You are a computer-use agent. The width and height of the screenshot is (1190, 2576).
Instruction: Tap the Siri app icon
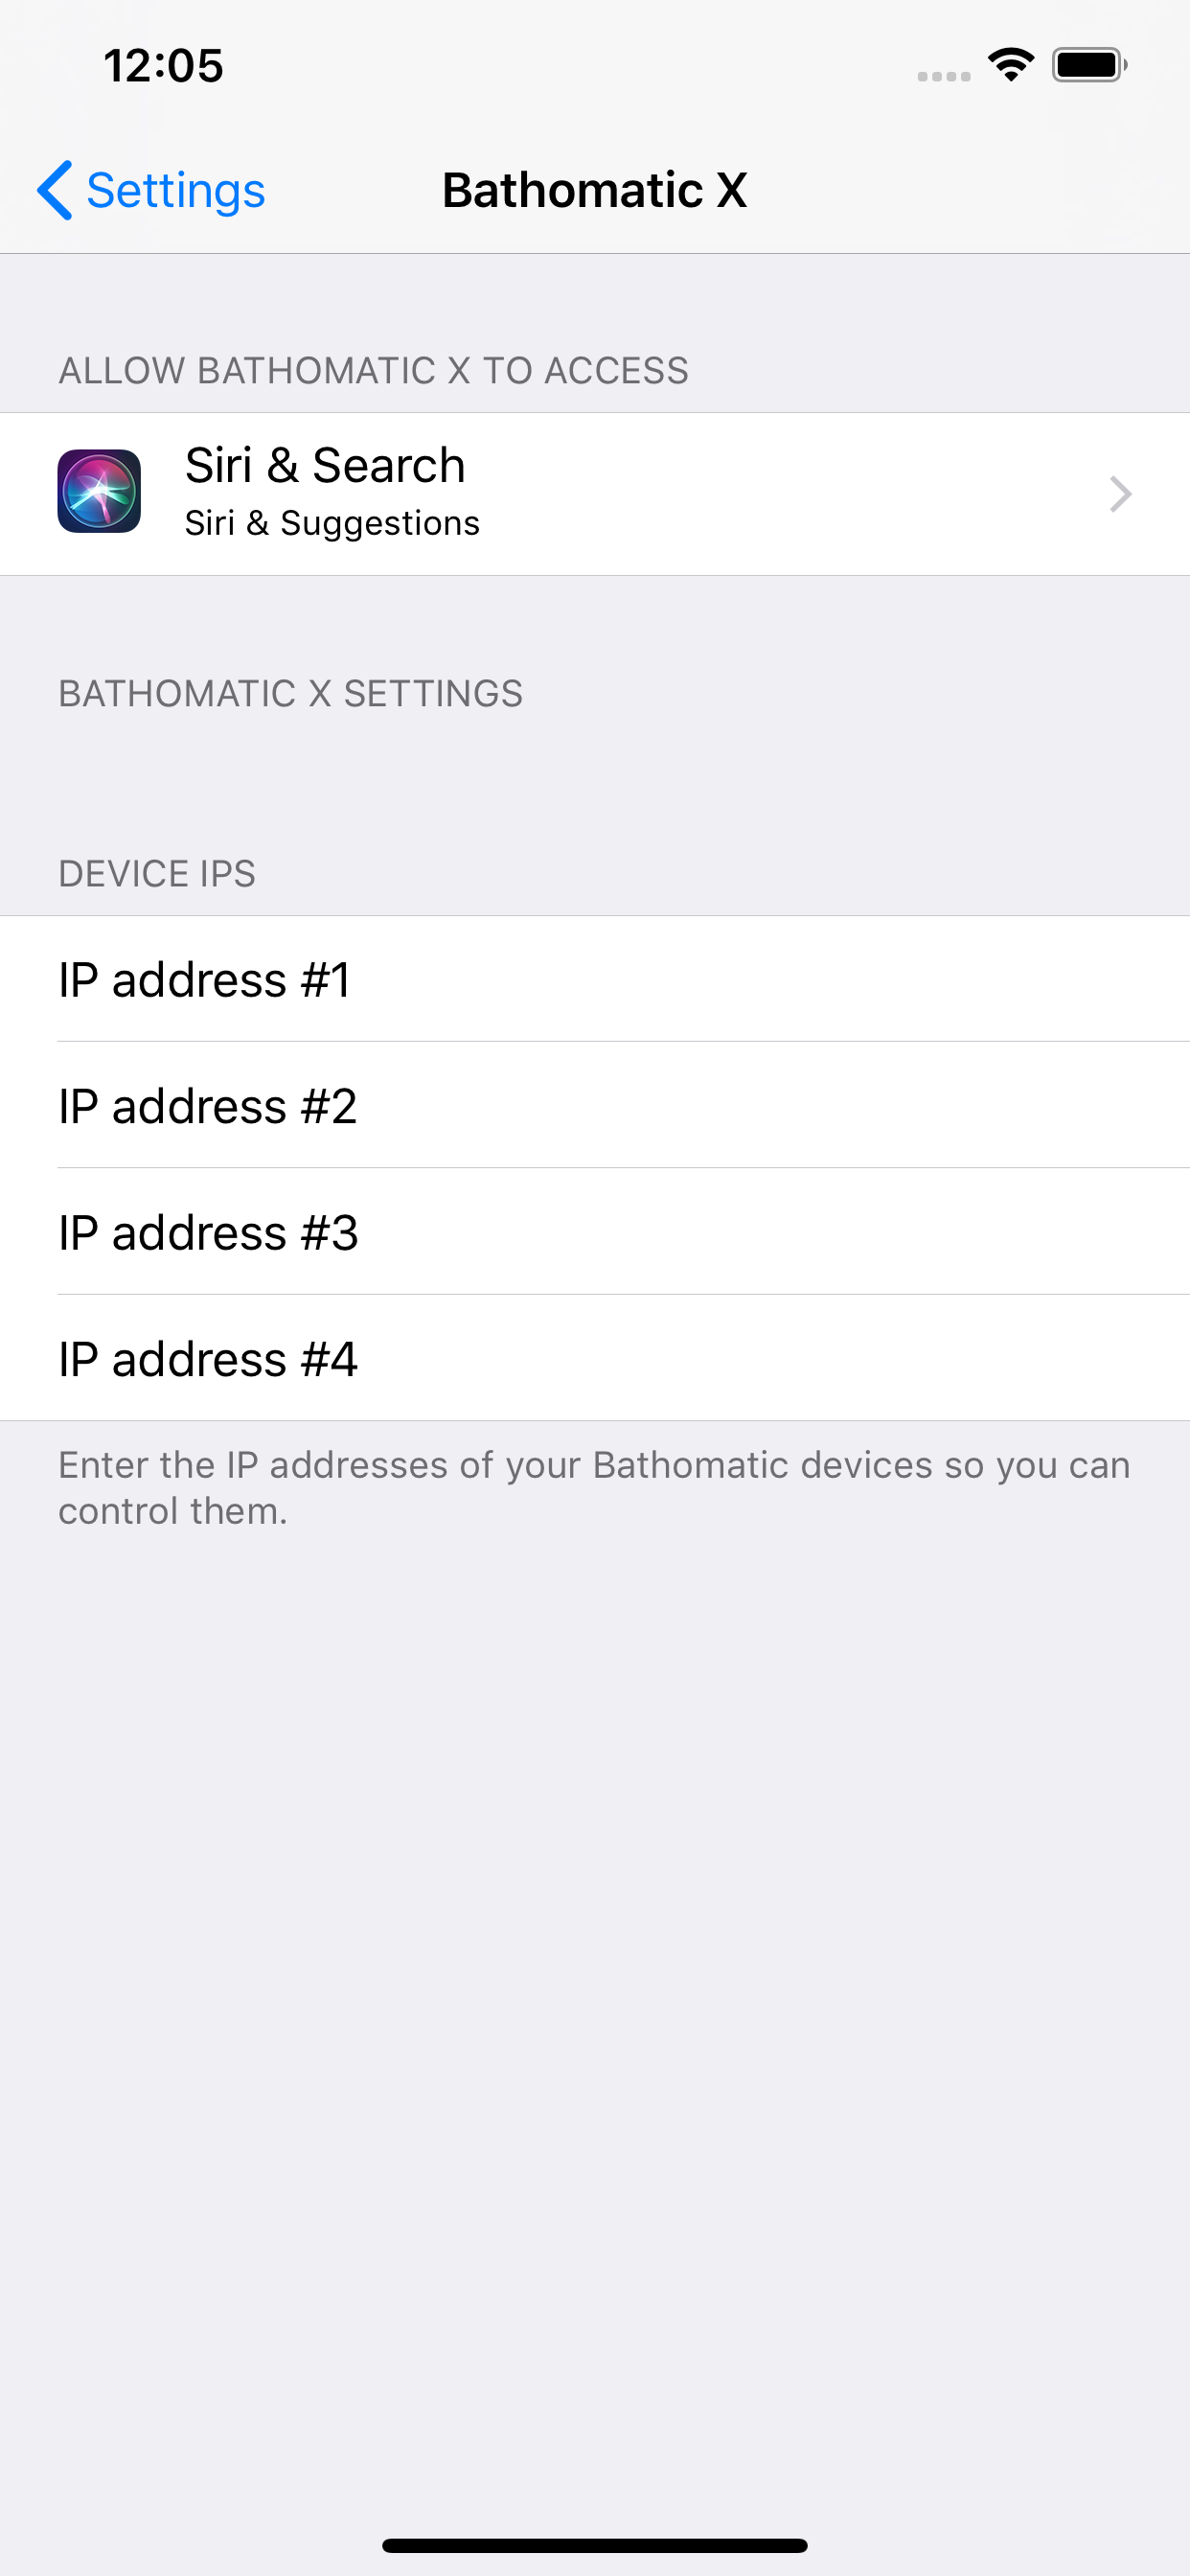[x=99, y=491]
